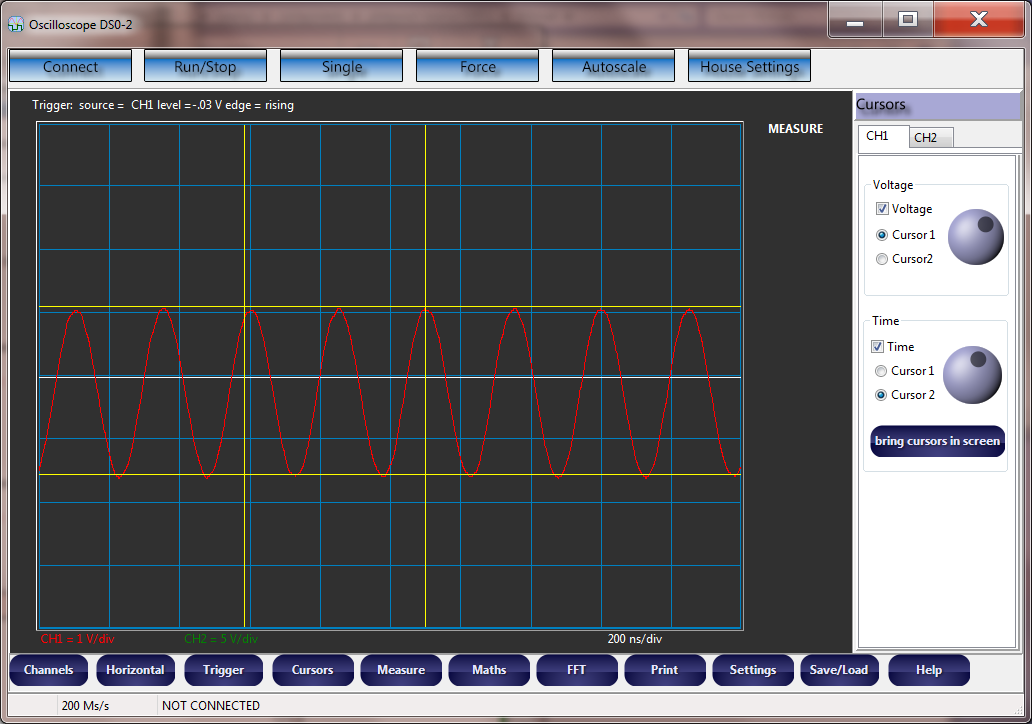The image size is (1032, 724).
Task: Open the Print panel
Action: pos(664,670)
